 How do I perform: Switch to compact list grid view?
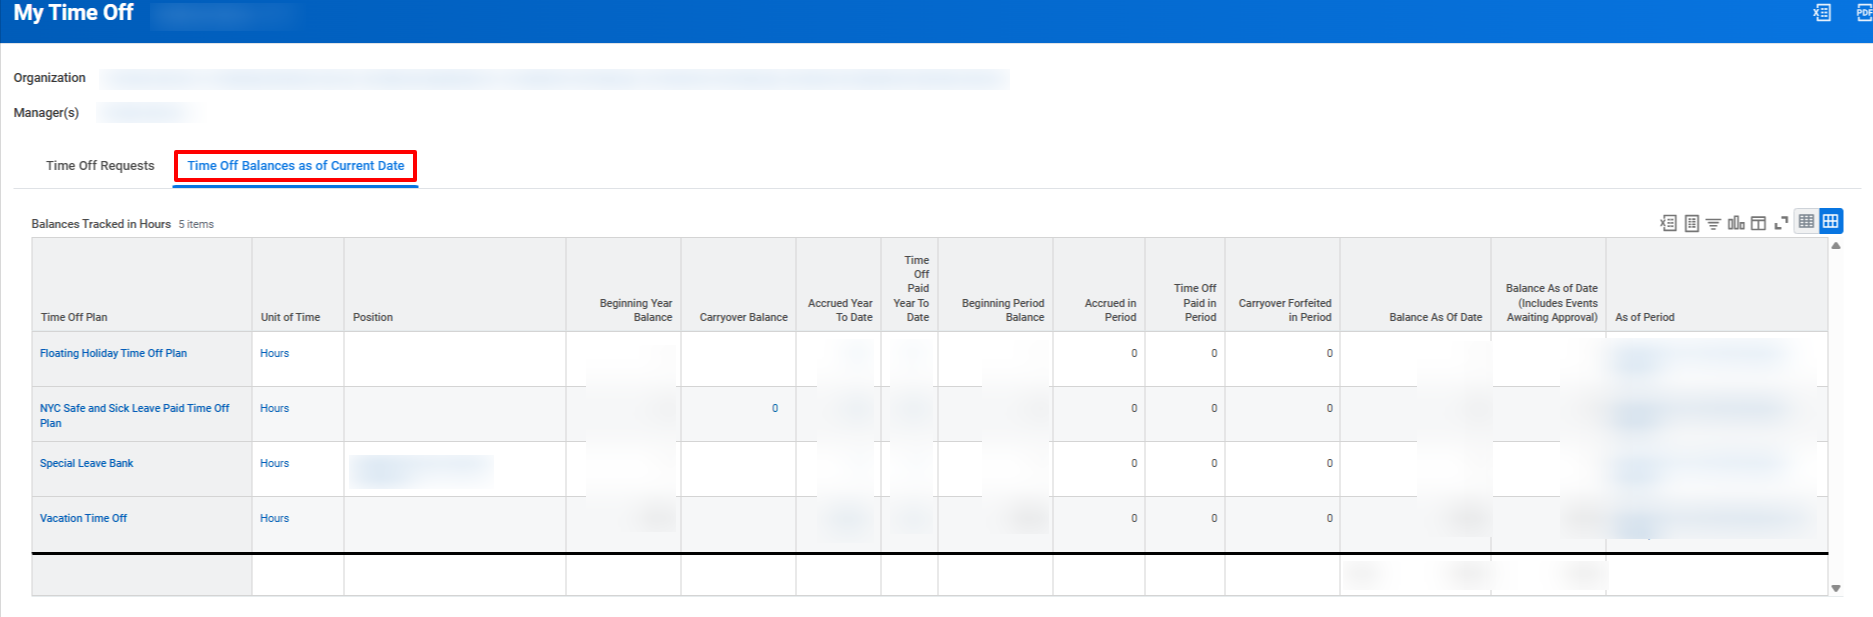click(x=1806, y=221)
